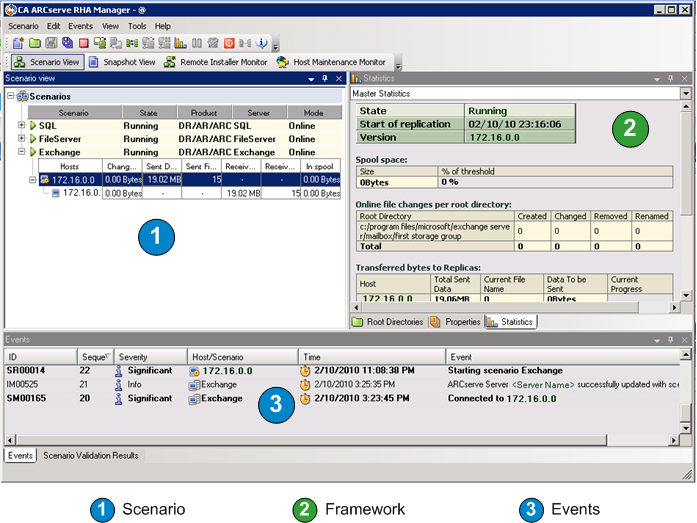The image size is (697, 523).
Task: Select the master host 172.16.0.0 row
Action: pyautogui.click(x=190, y=180)
